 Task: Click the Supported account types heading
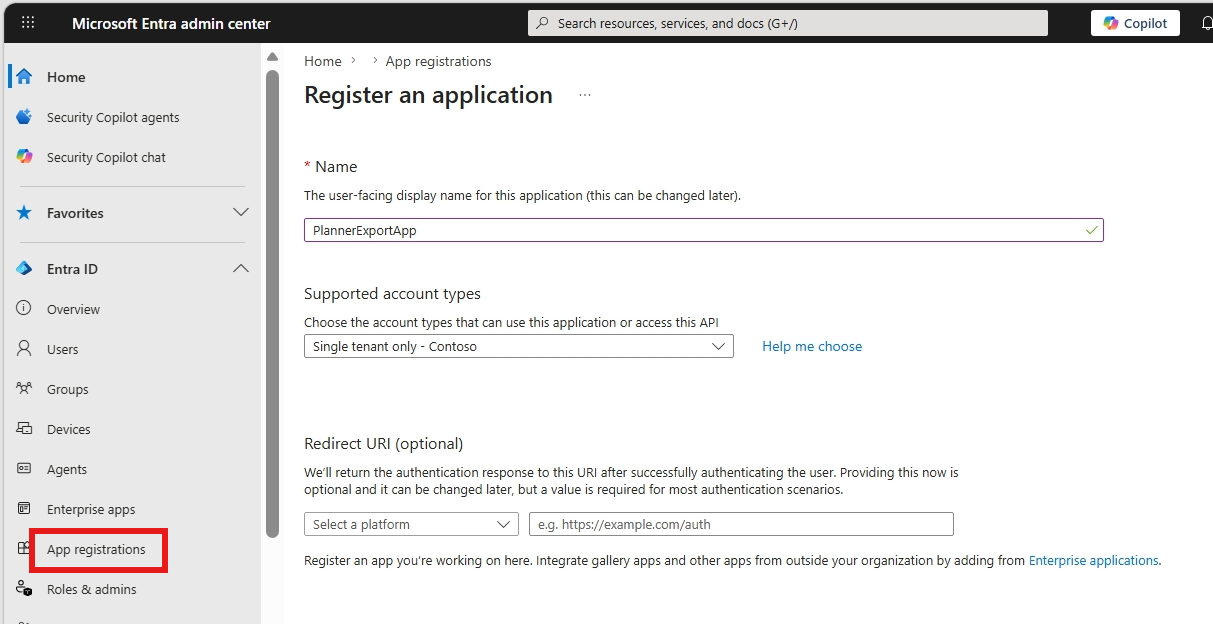coord(392,294)
